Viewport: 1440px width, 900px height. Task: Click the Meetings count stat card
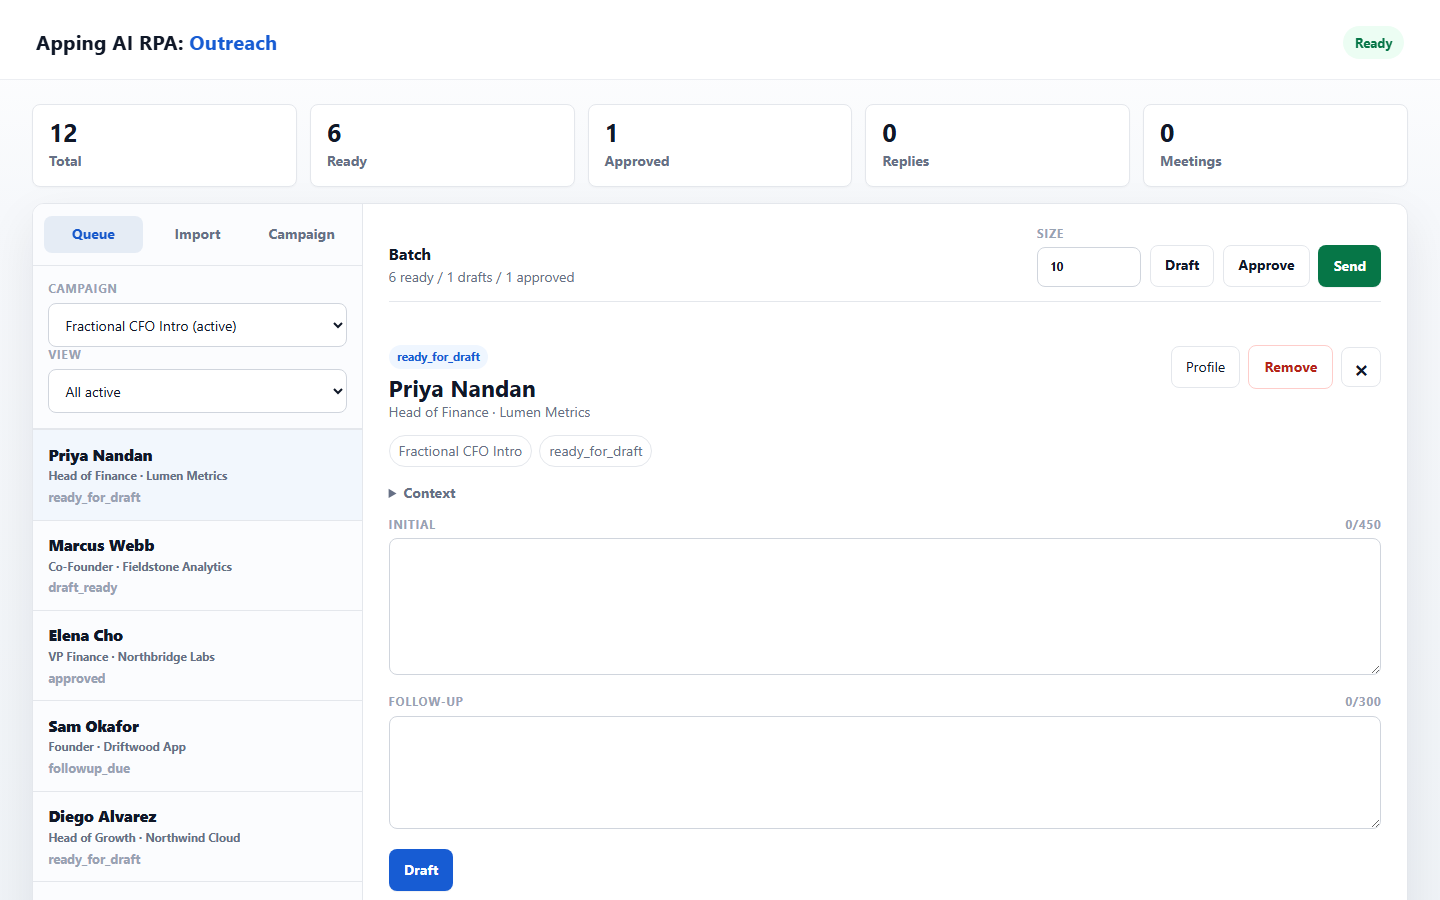pos(1275,145)
